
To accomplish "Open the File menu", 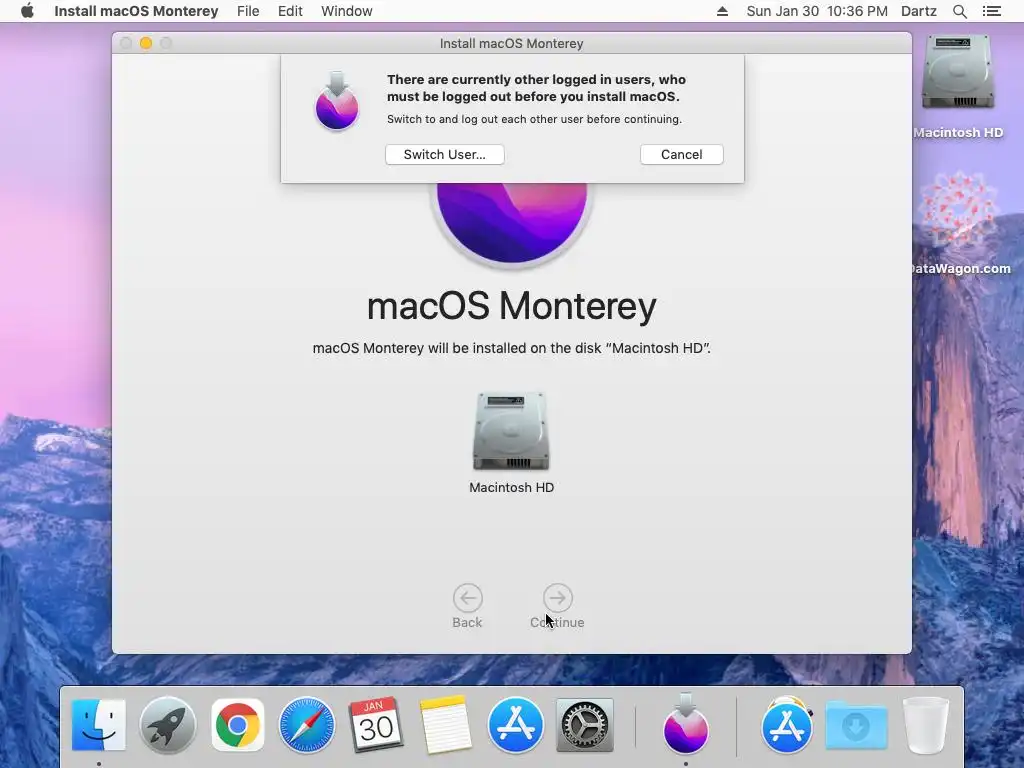I will [248, 11].
